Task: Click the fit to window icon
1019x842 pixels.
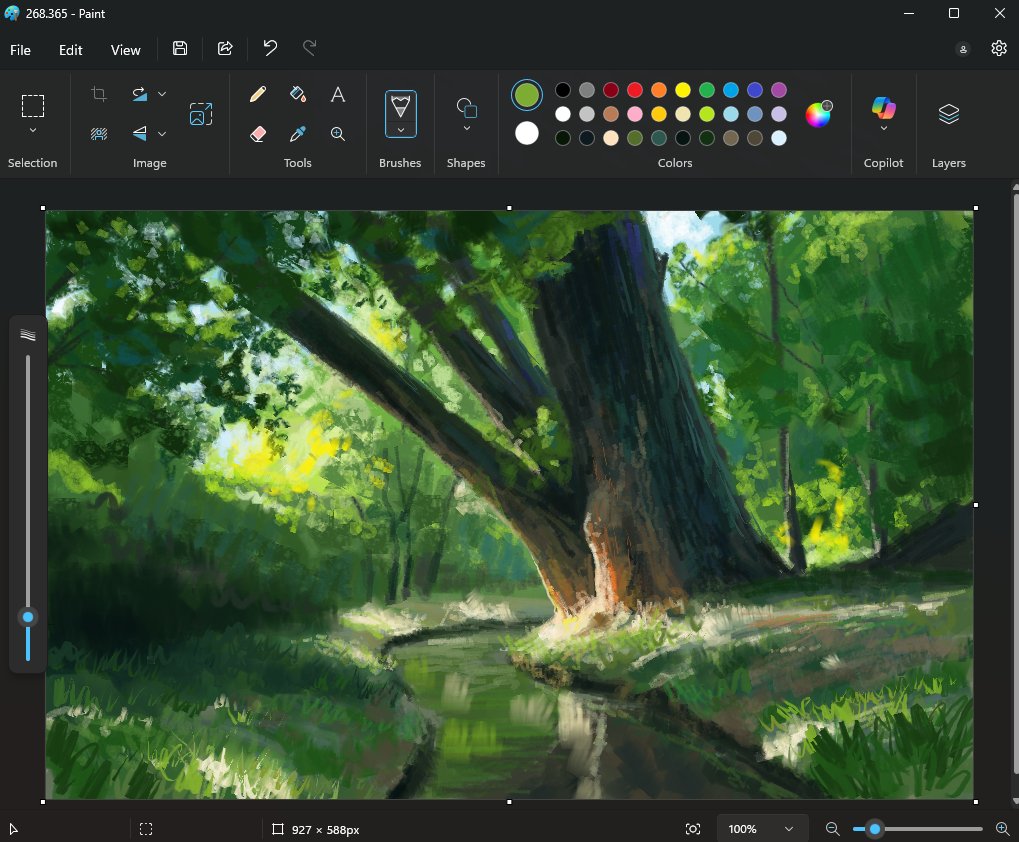Action: (693, 829)
